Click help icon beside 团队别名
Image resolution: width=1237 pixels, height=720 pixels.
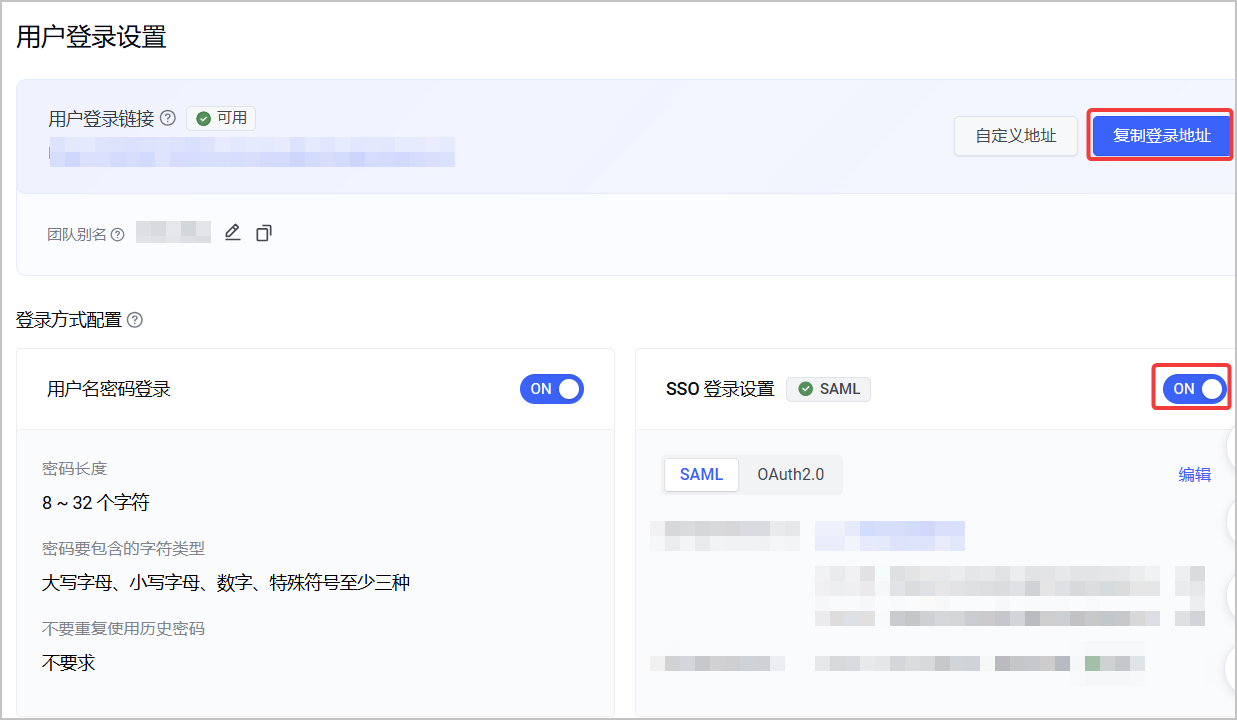pyautogui.click(x=118, y=235)
